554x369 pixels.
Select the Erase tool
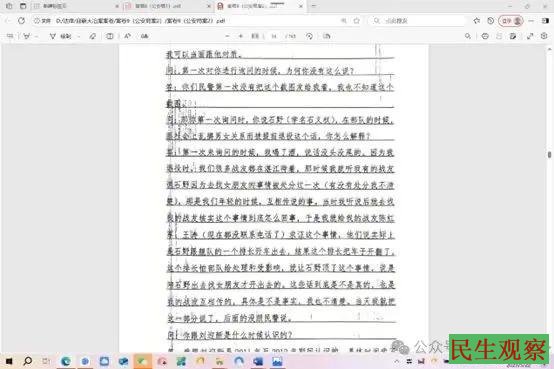(93, 36)
